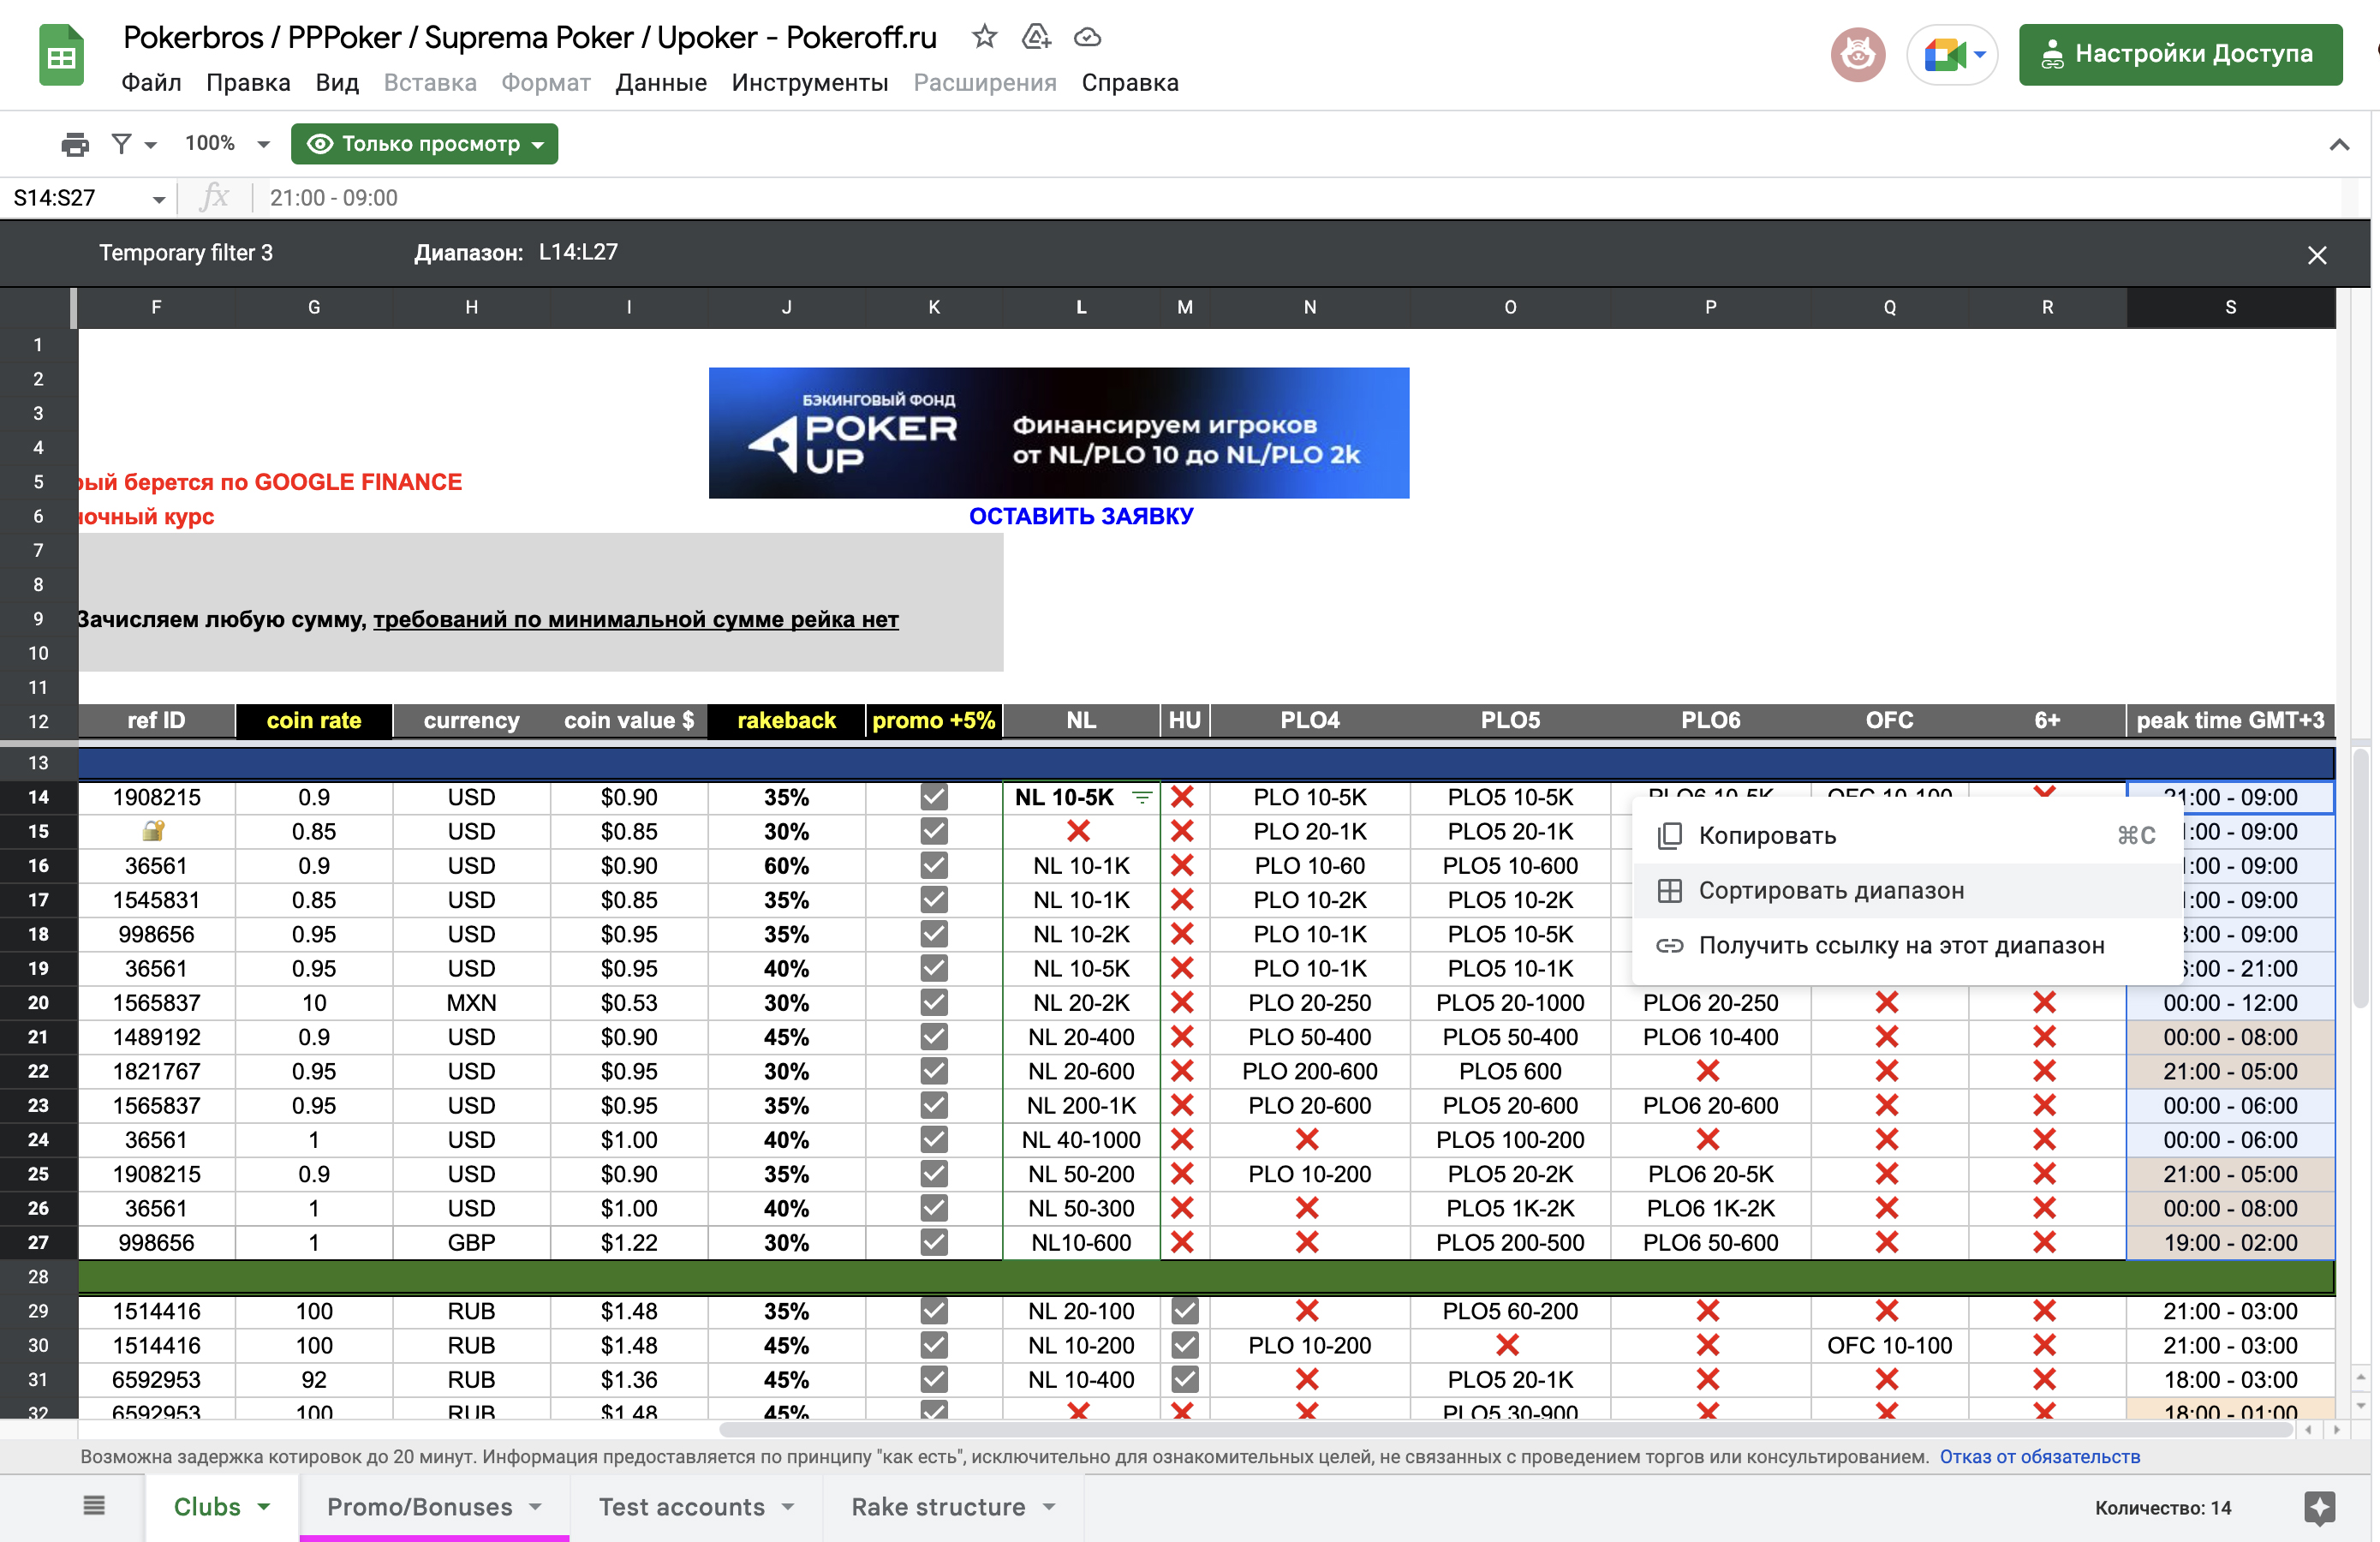Screen dimensions: 2380x1542
Task: Toggle promo checkbox in row 14
Action: 933,797
